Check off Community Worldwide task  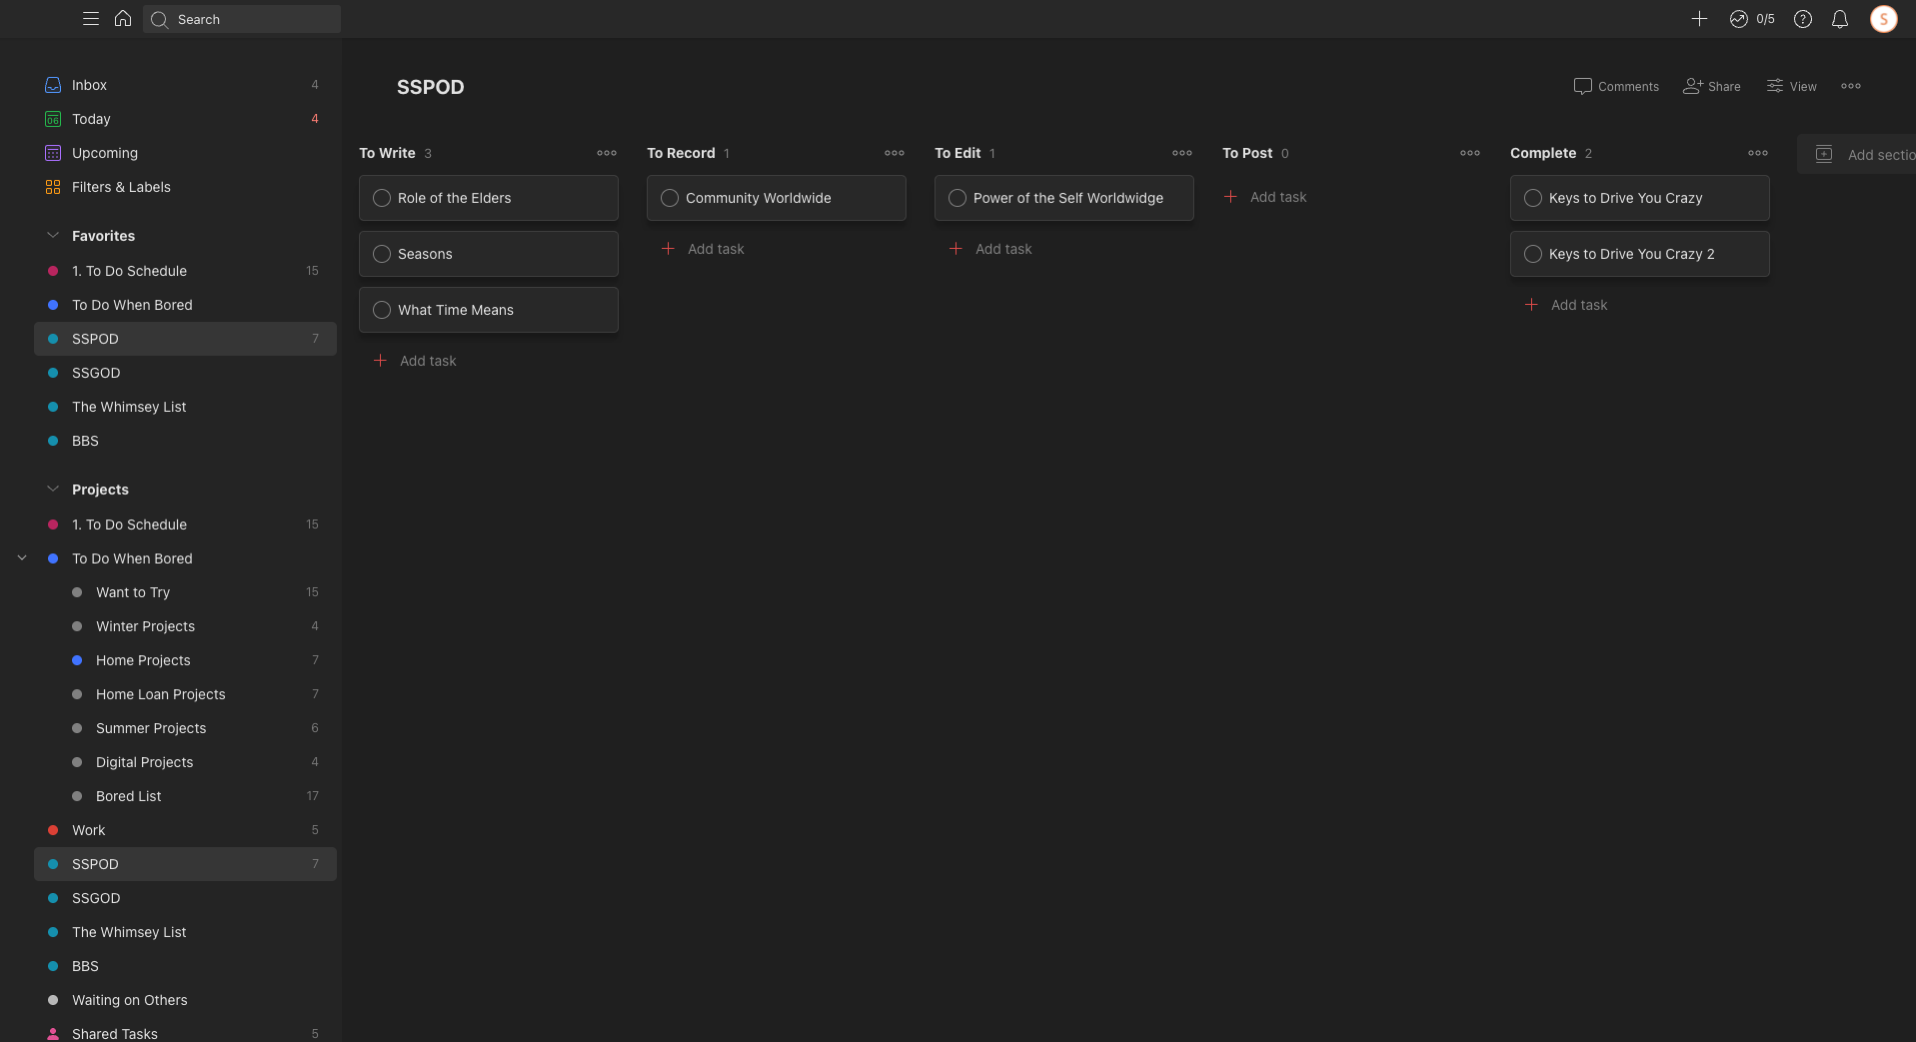click(670, 198)
